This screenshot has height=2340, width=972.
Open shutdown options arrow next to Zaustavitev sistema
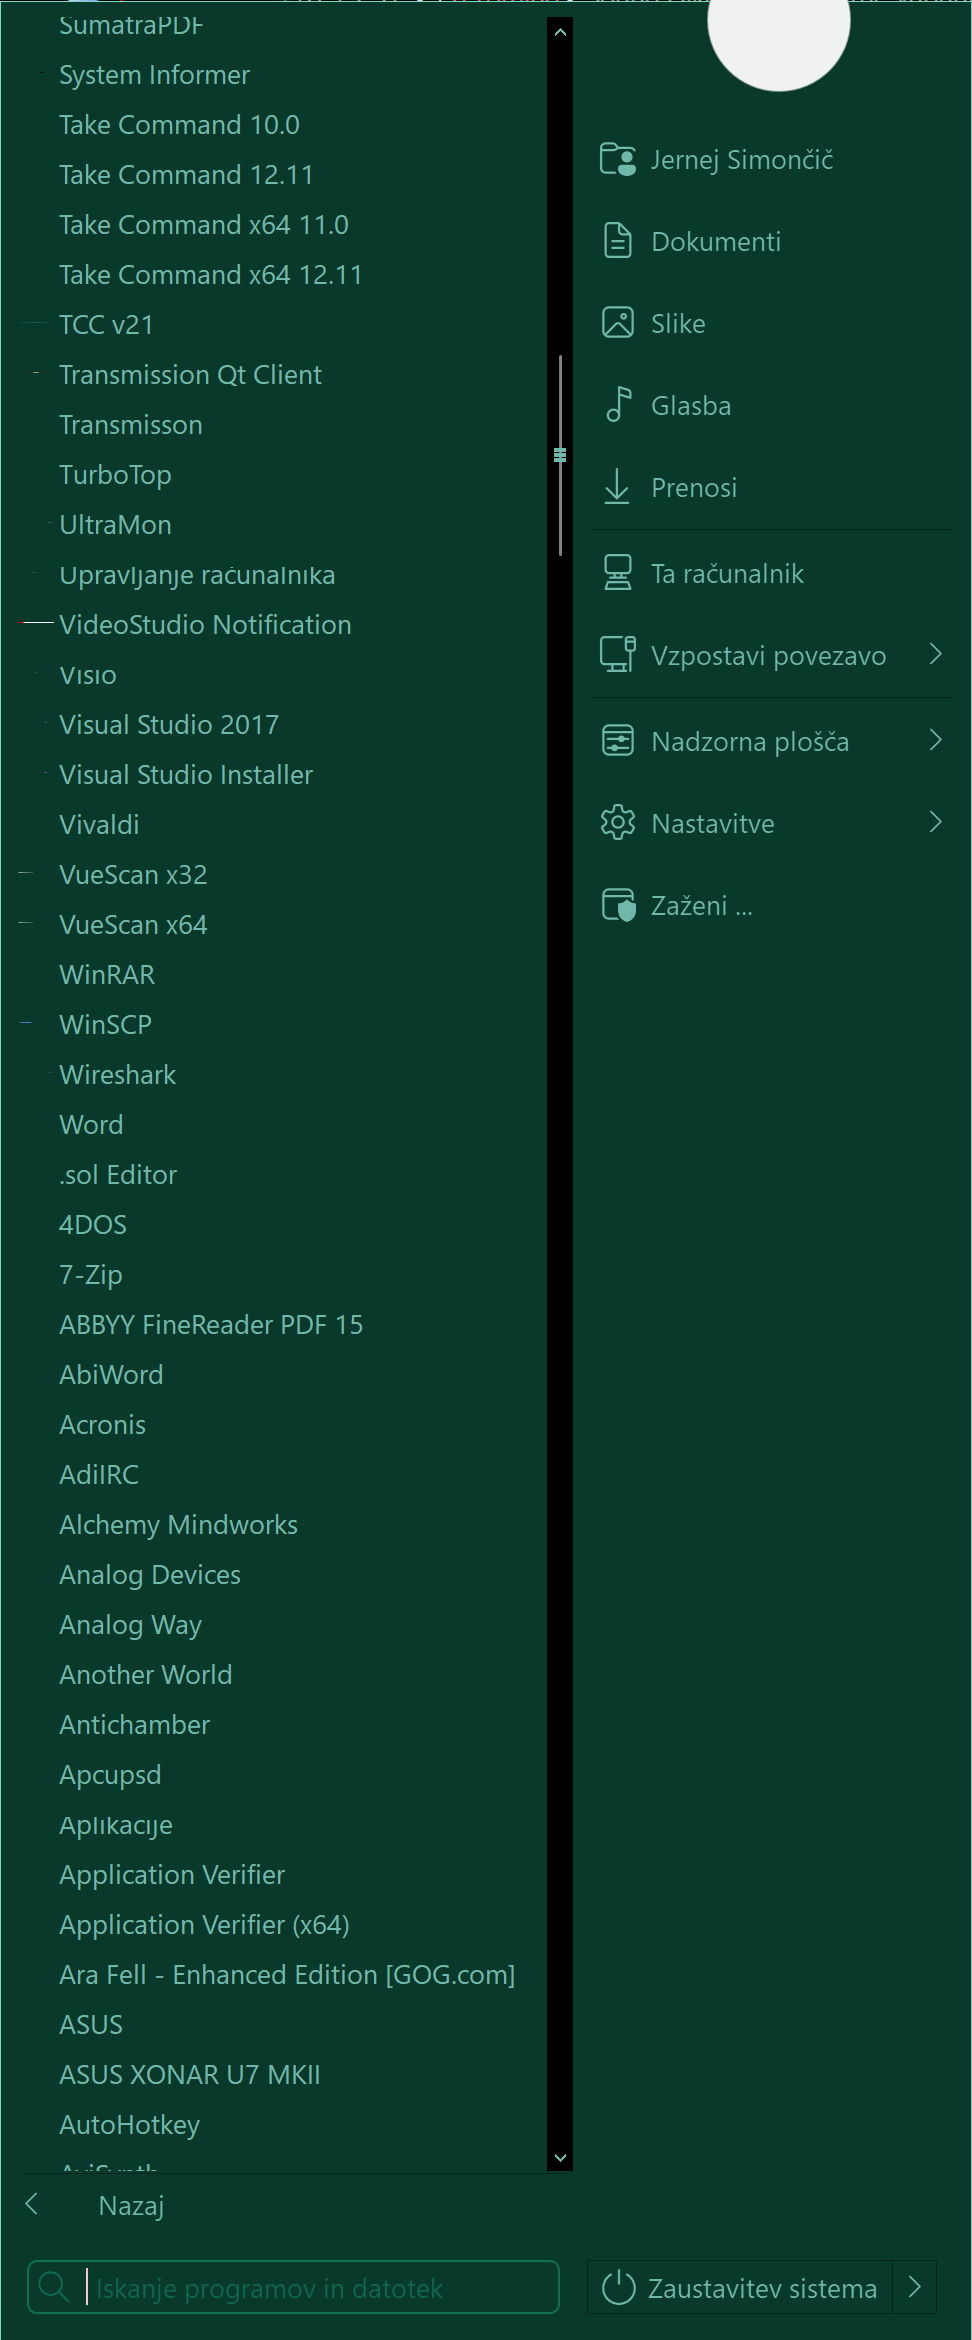point(914,2287)
